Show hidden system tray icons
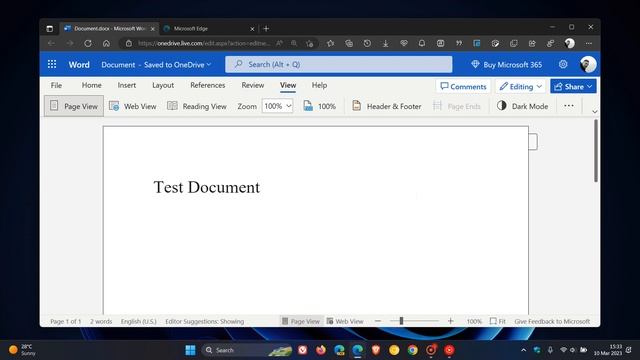 523,350
